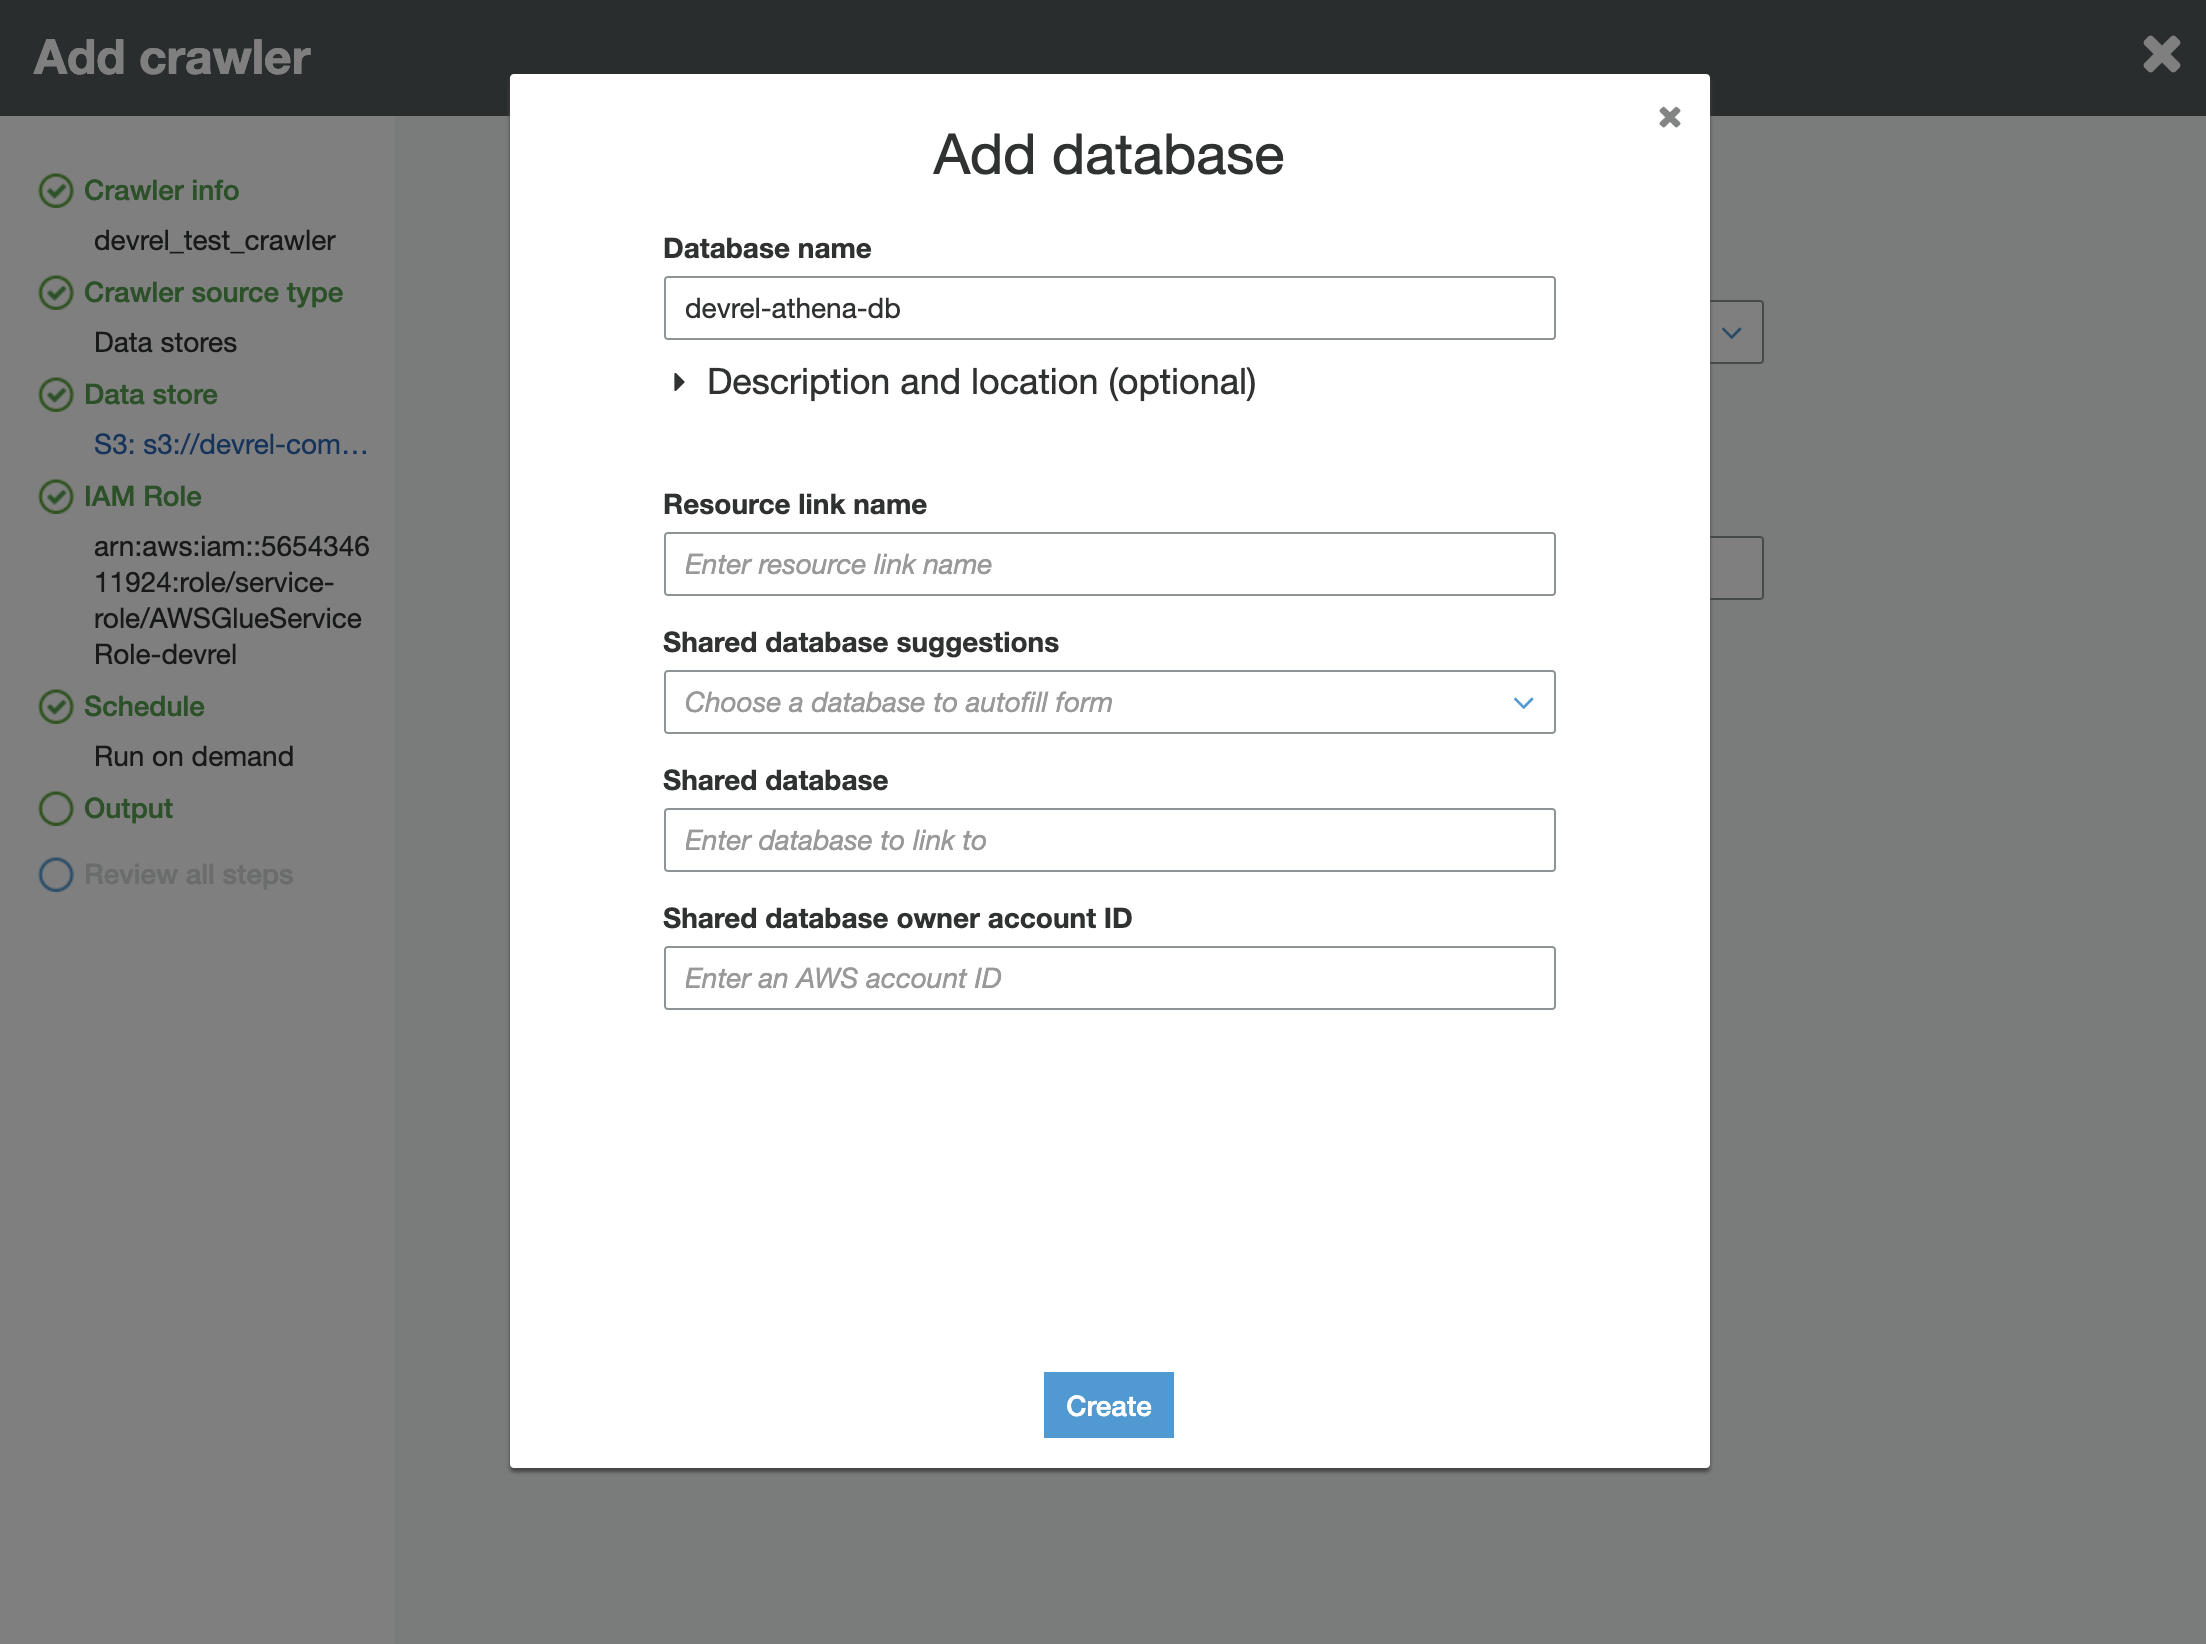Open the dropdown arrow behind the dialog
Image resolution: width=2206 pixels, height=1644 pixels.
click(1733, 332)
